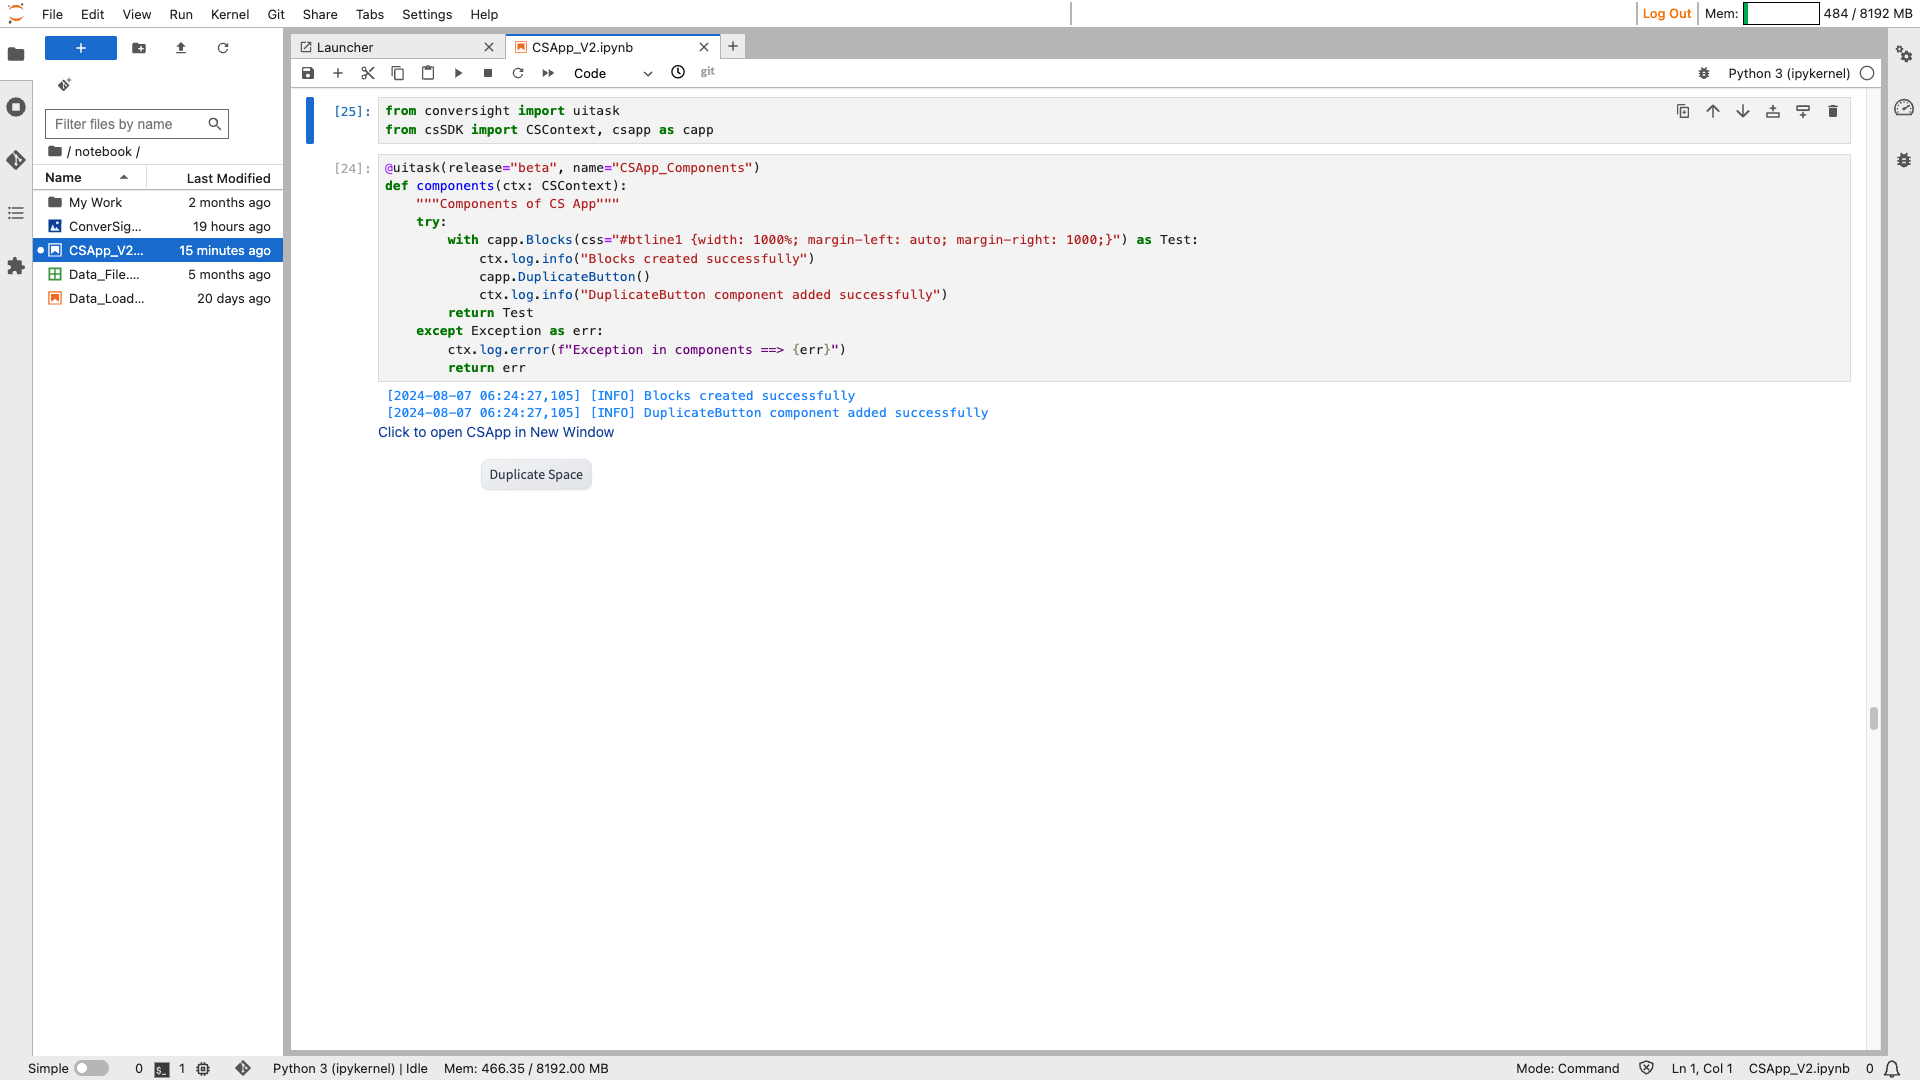Sort files by the Name column header
This screenshot has width=1920, height=1080.
tap(90, 178)
